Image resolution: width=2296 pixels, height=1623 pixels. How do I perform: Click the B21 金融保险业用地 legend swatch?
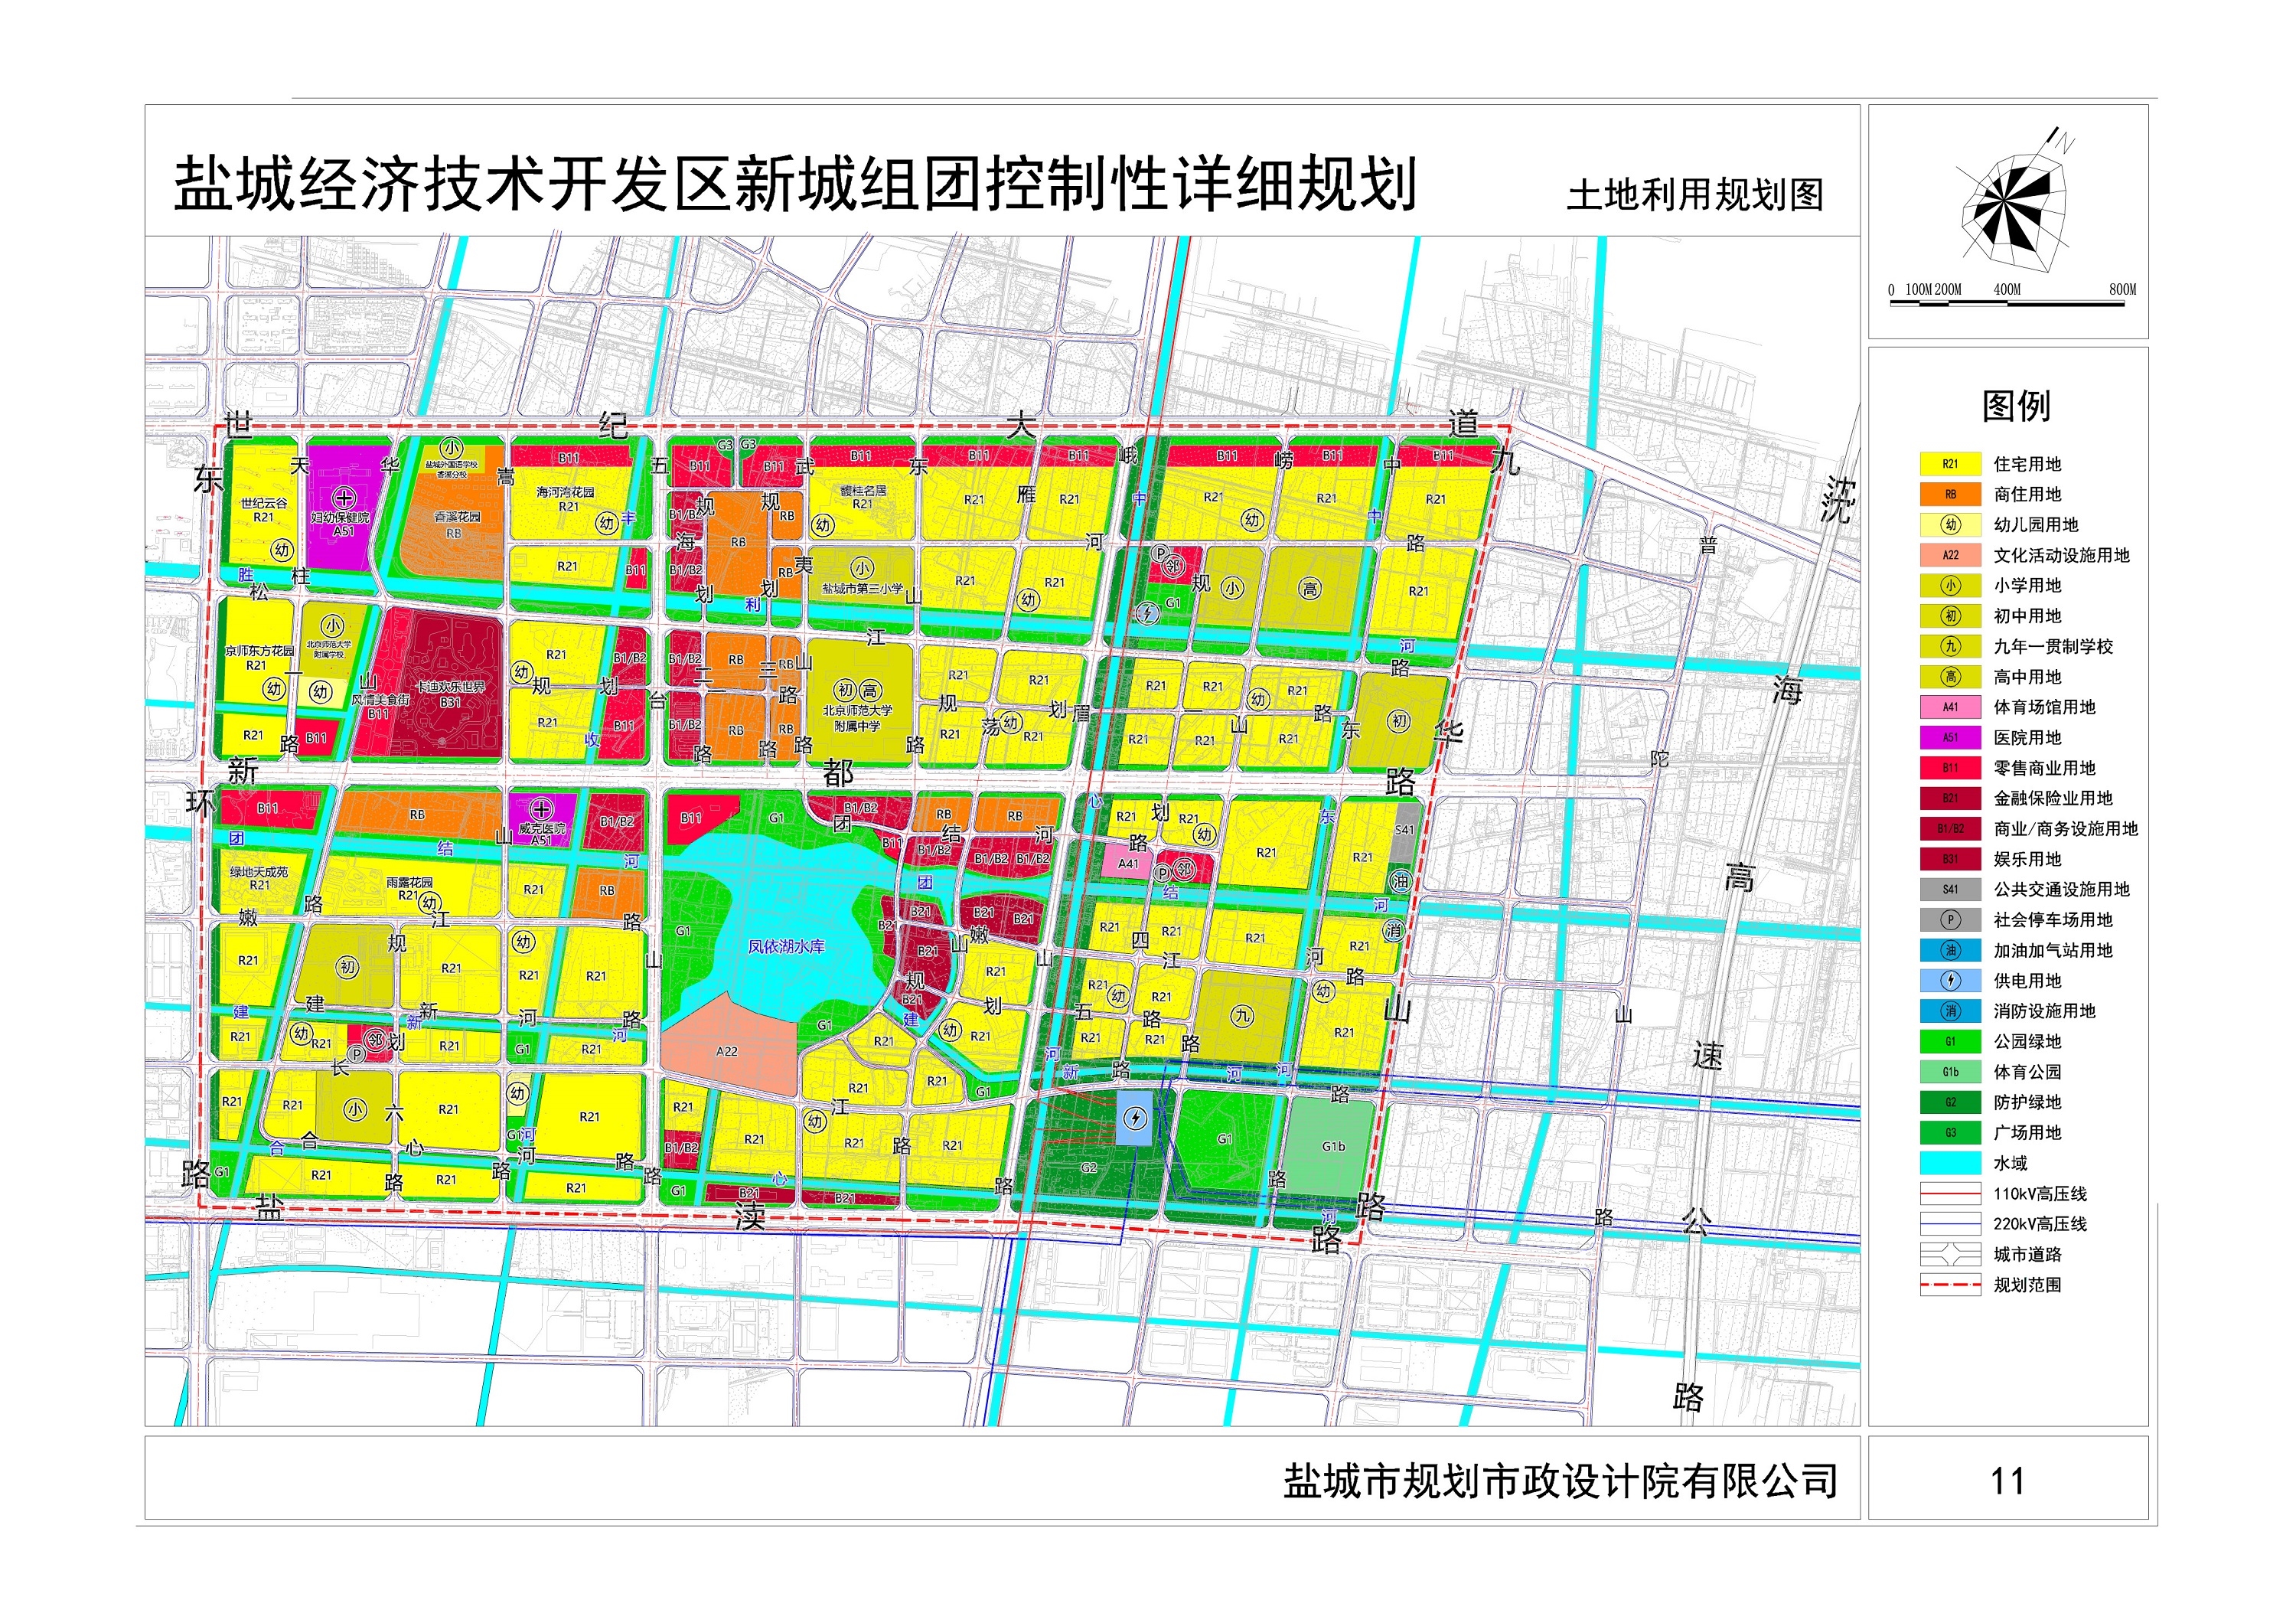click(x=1950, y=798)
